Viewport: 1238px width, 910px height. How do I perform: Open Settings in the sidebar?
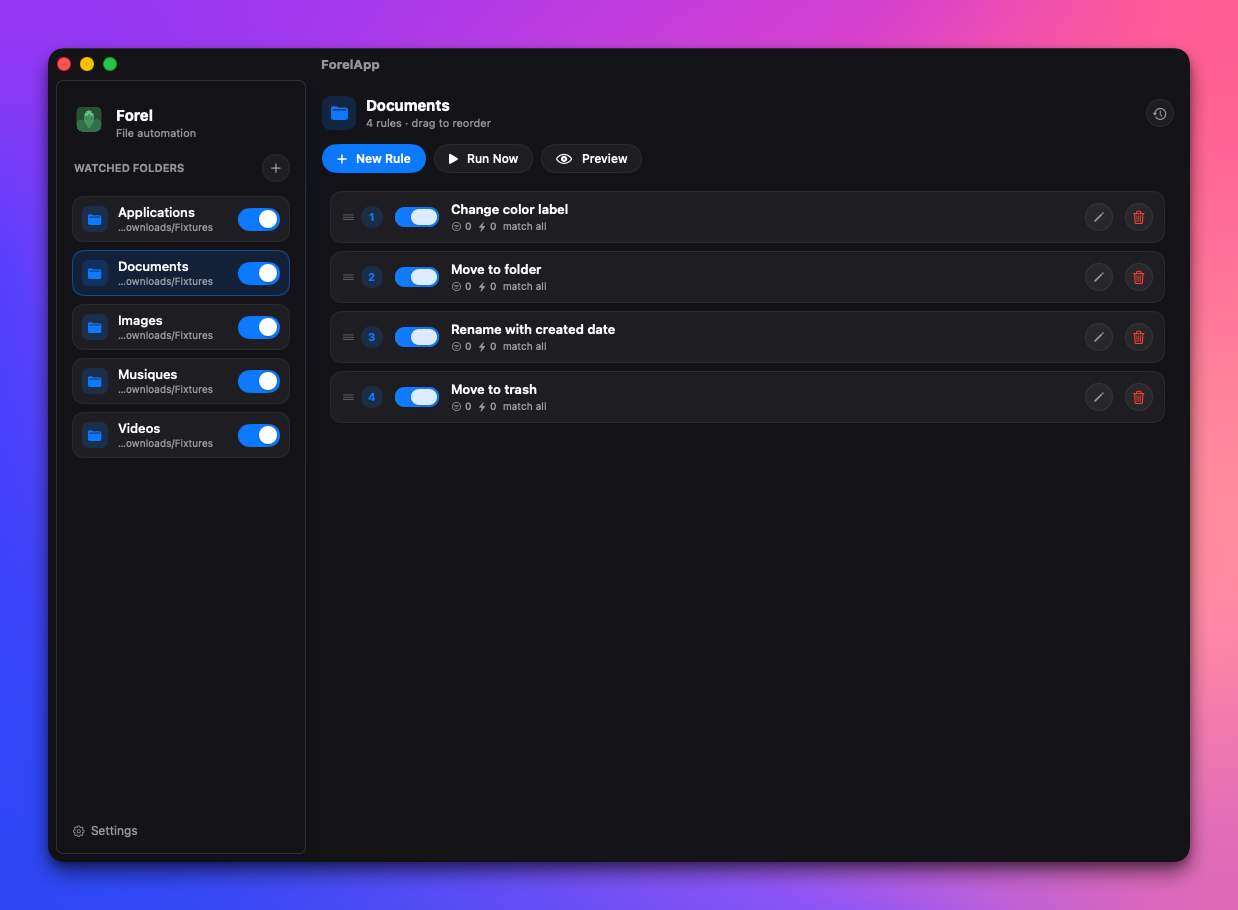[x=105, y=831]
